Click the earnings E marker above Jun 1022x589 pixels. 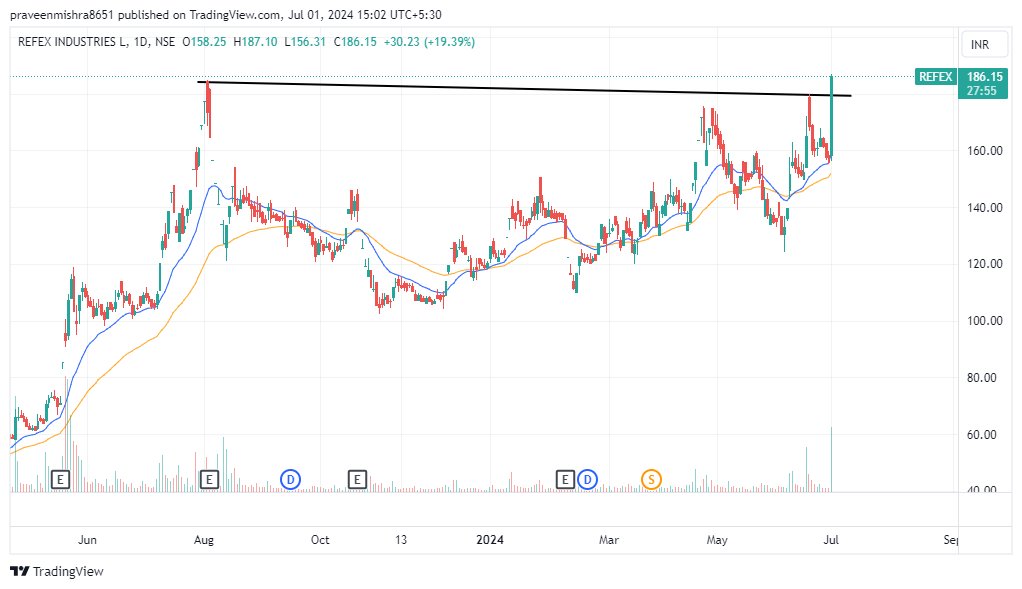coord(60,480)
